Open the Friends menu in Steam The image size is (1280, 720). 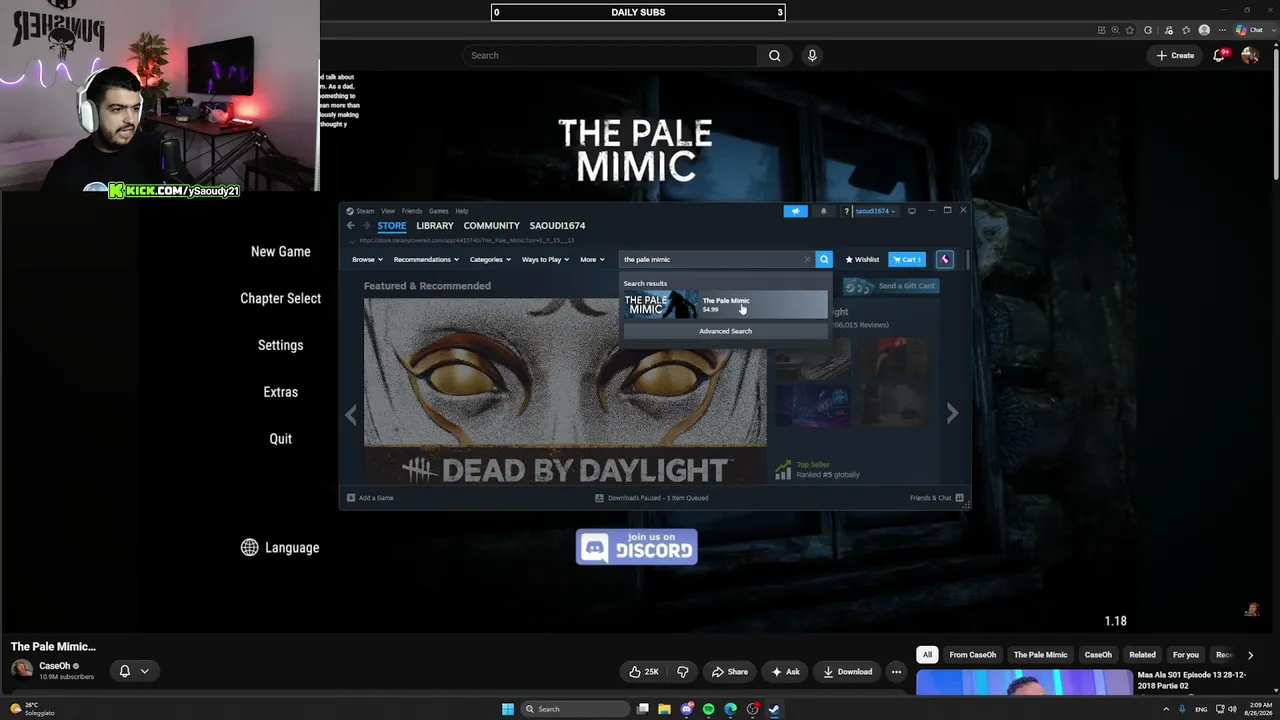click(412, 211)
